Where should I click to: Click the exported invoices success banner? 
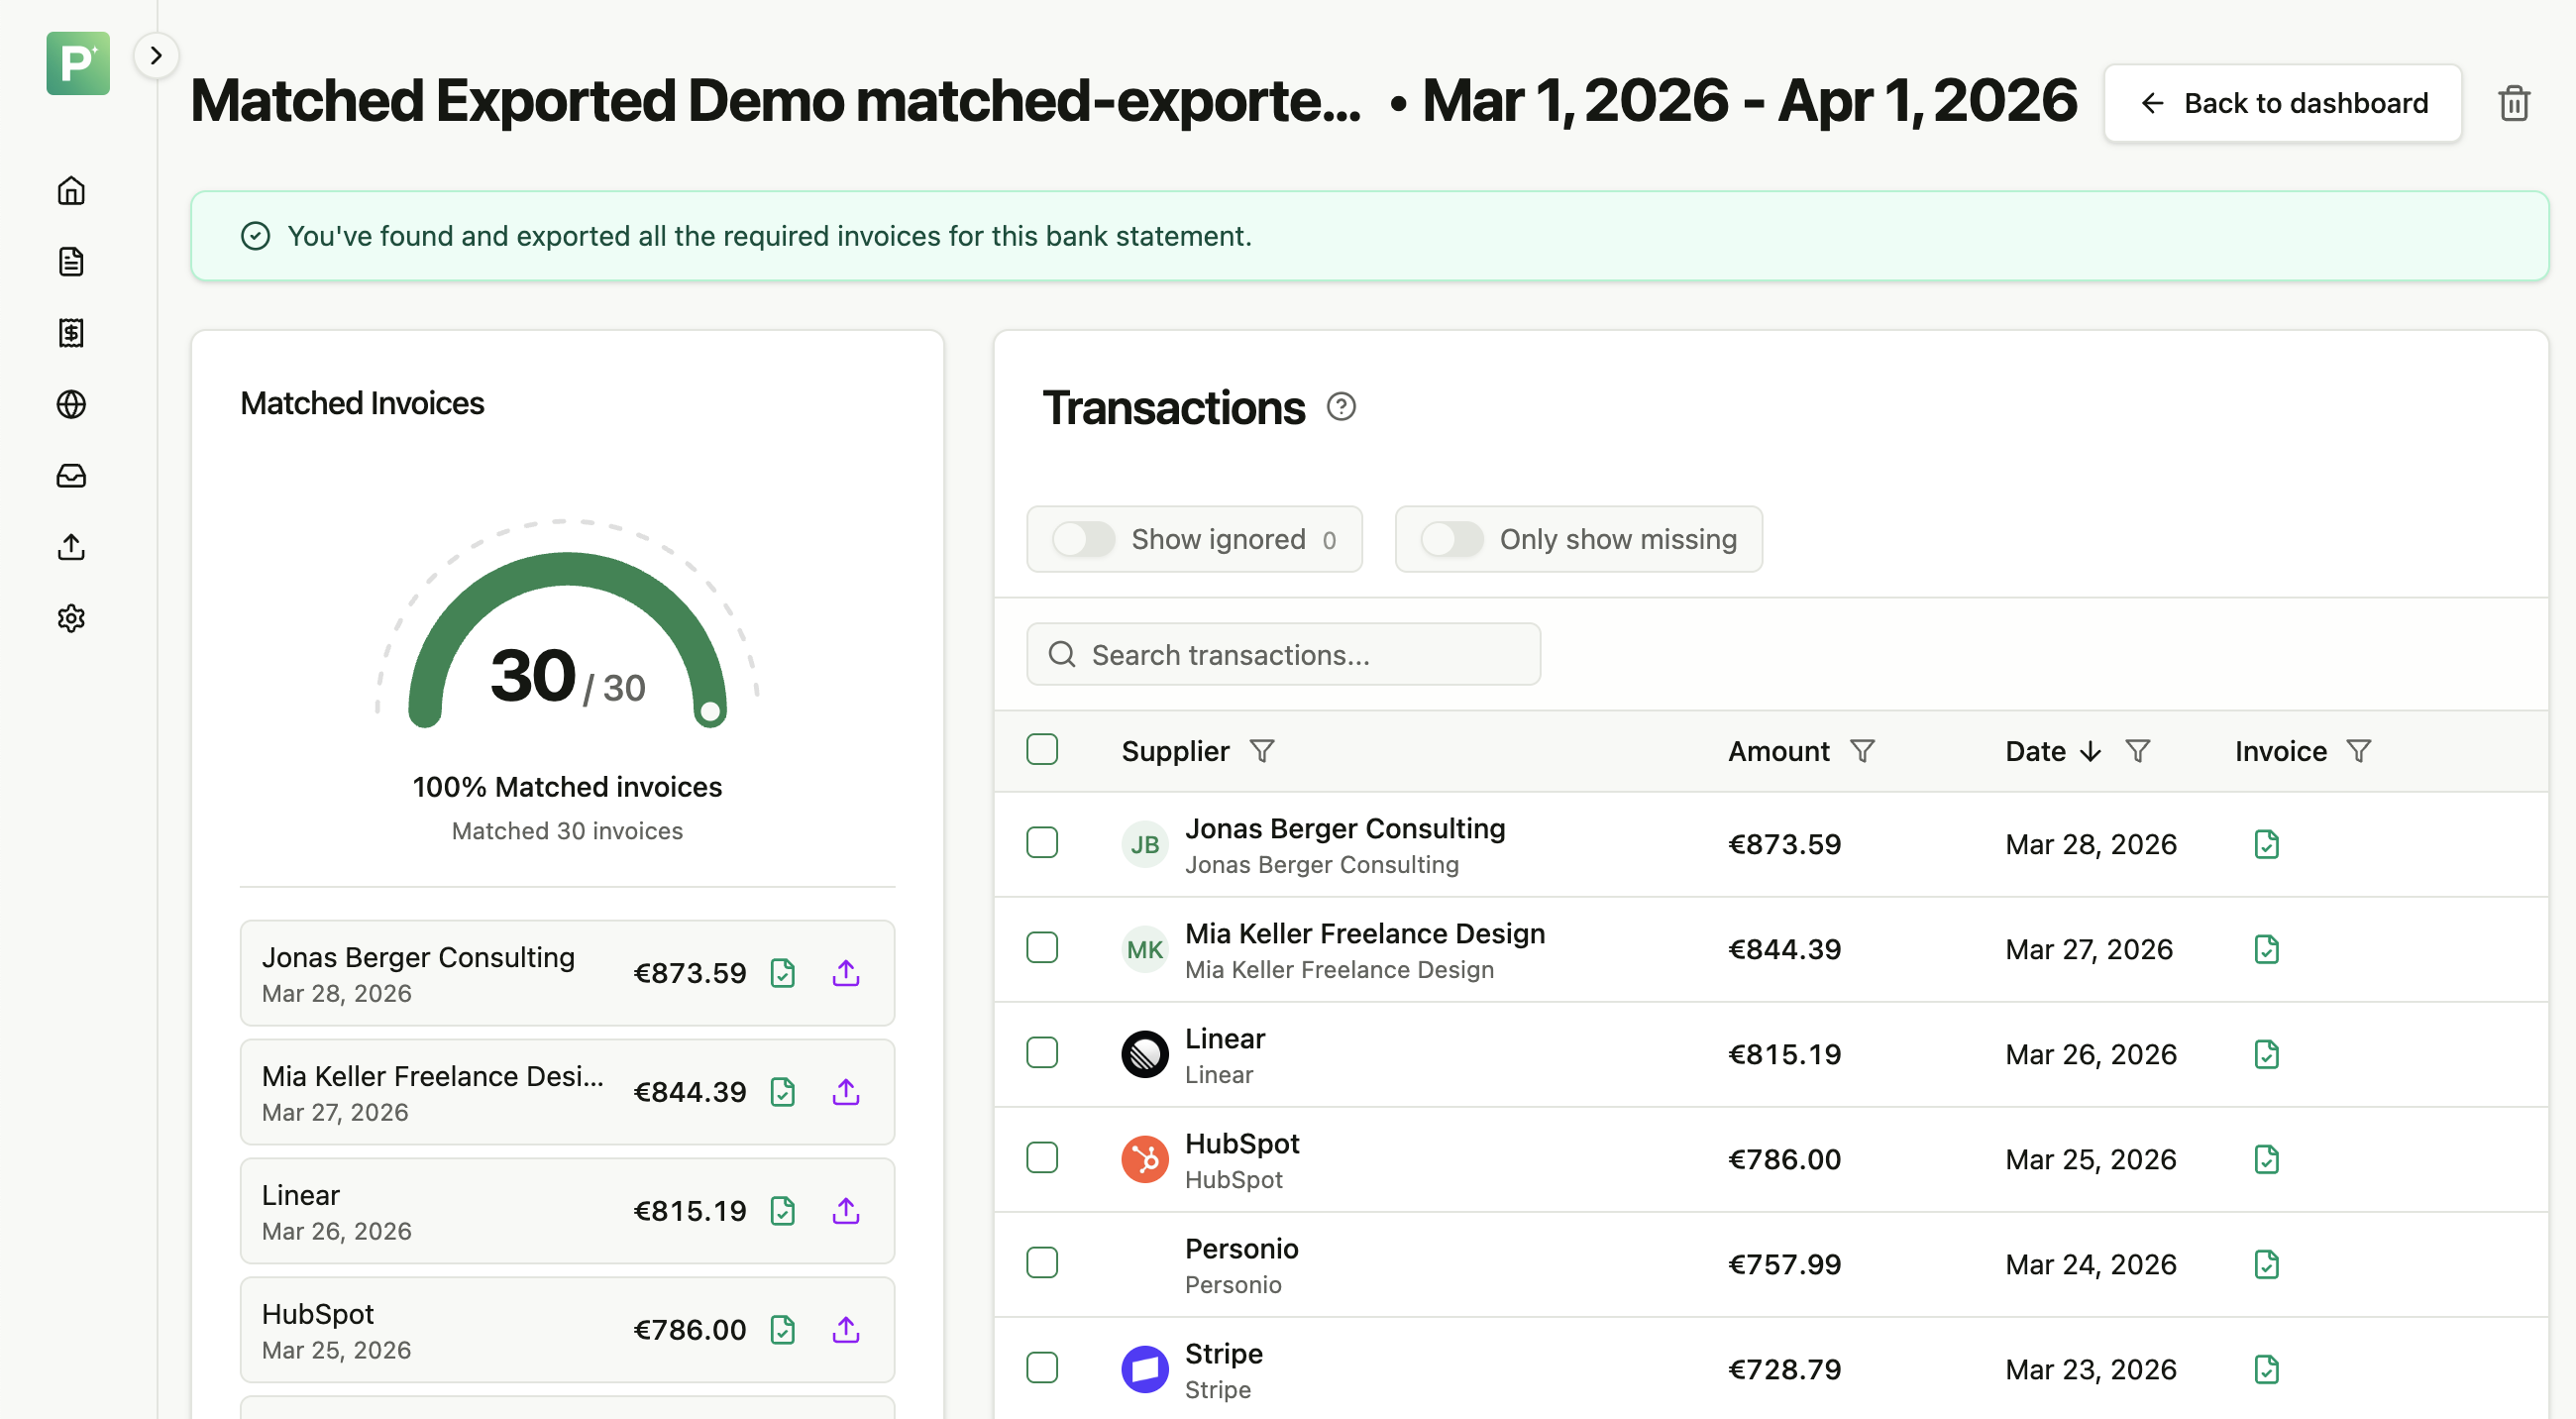tap(1369, 236)
